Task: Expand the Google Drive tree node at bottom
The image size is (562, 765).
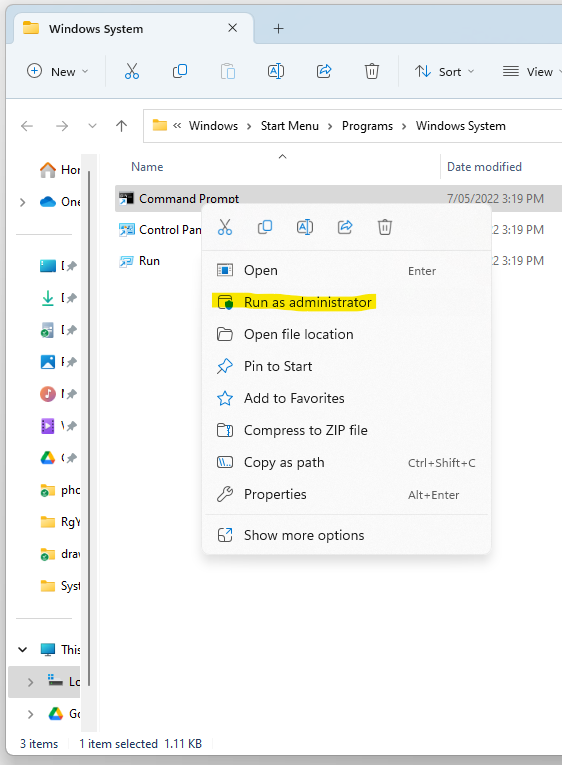Action: (x=30, y=714)
